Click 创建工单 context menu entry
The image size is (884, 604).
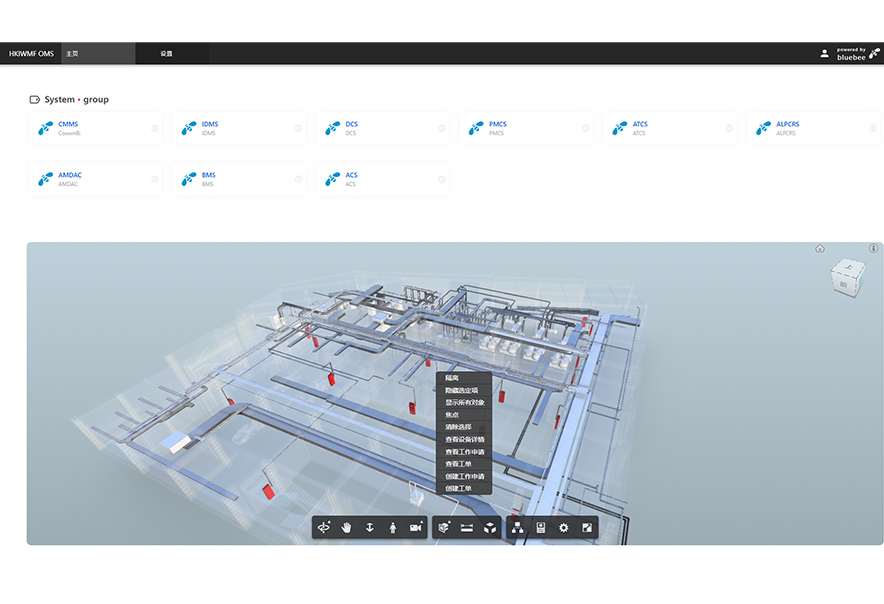coord(458,488)
